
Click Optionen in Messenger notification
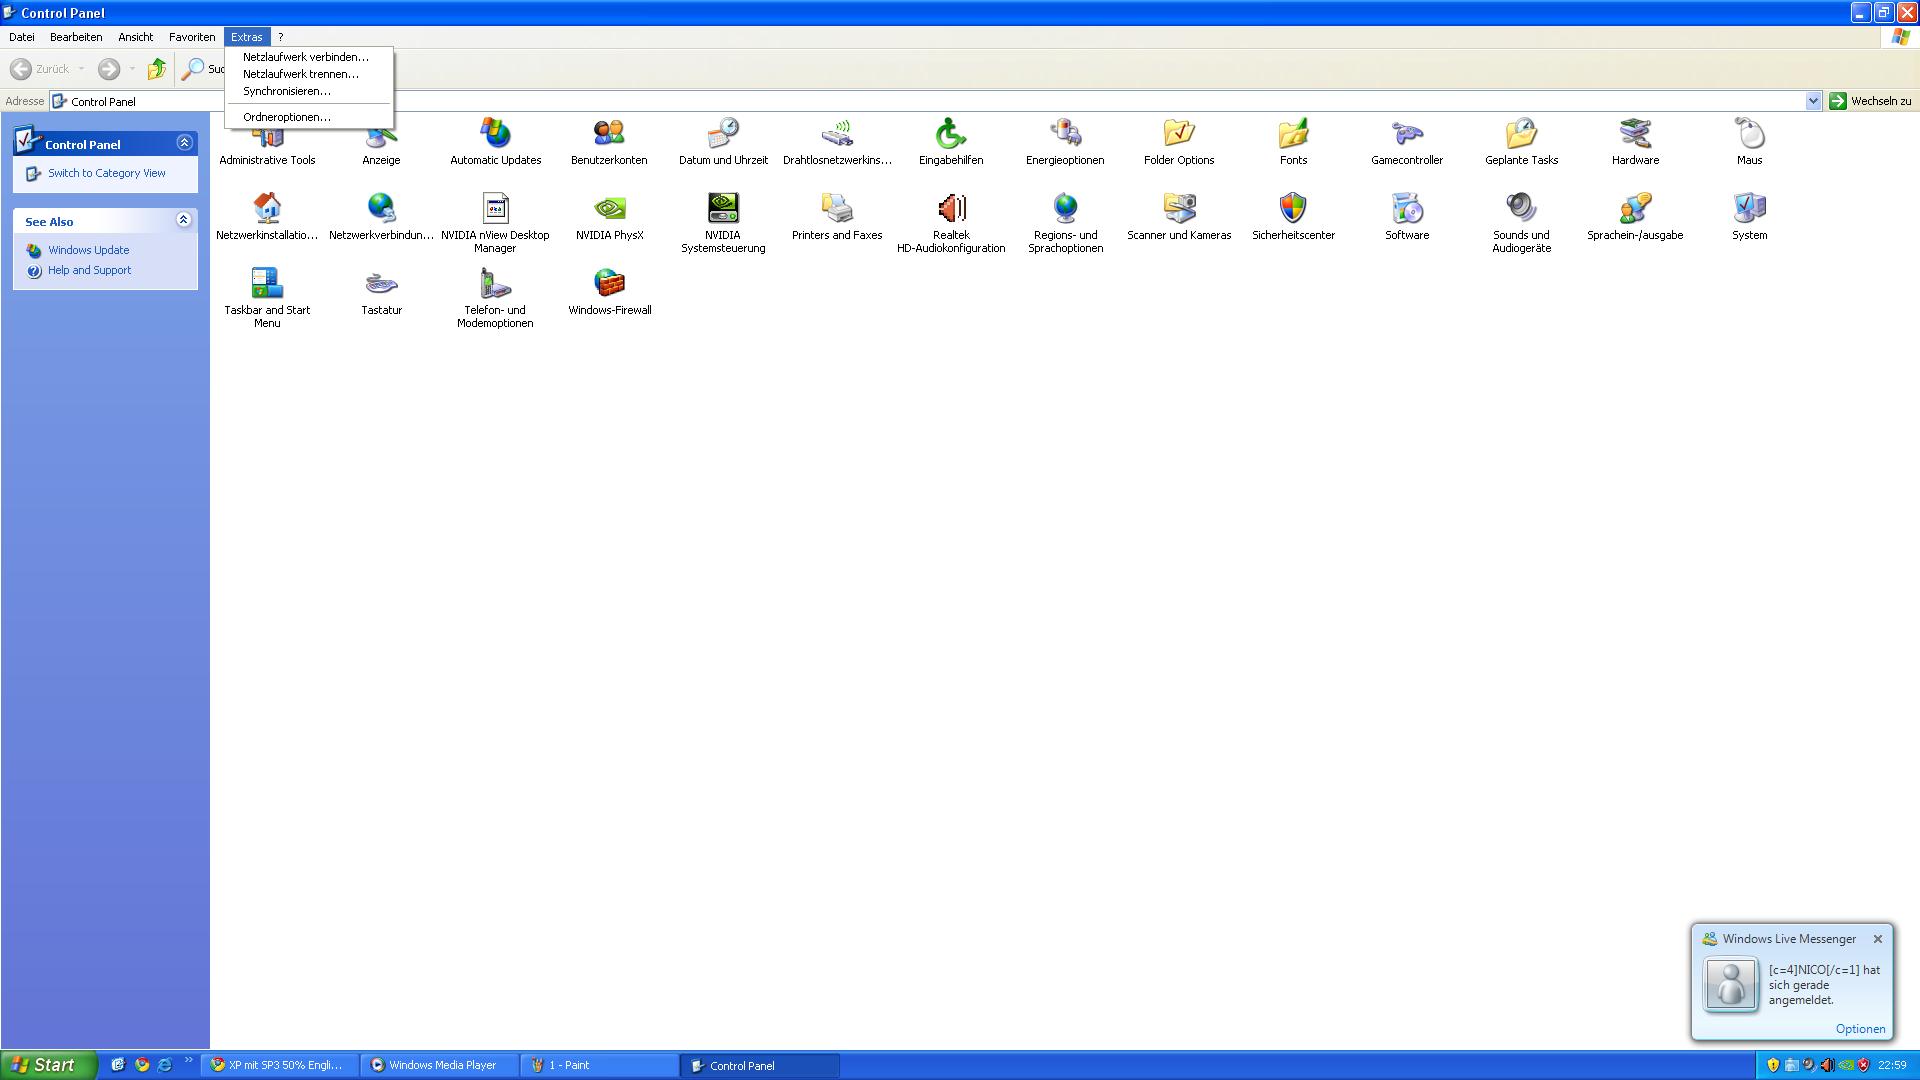point(1860,1029)
